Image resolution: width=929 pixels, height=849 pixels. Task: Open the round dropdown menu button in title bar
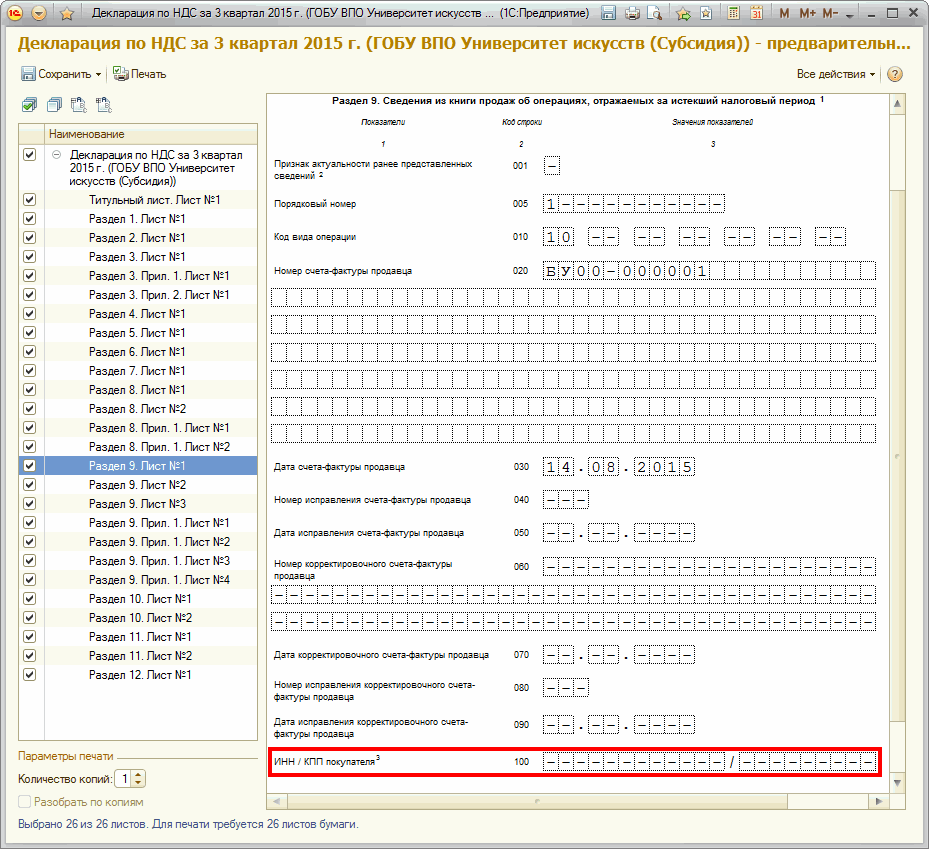39,12
